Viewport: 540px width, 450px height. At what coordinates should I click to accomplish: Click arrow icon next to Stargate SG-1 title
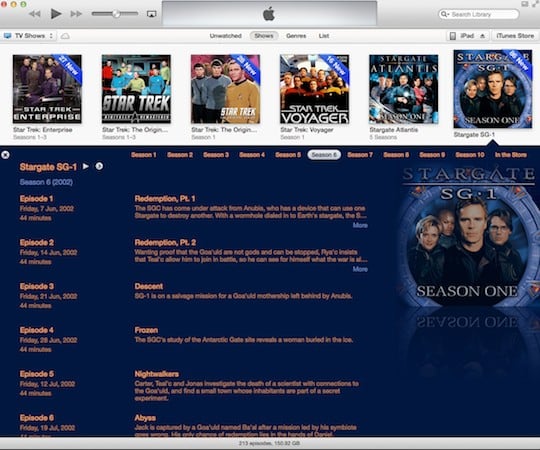coord(99,166)
